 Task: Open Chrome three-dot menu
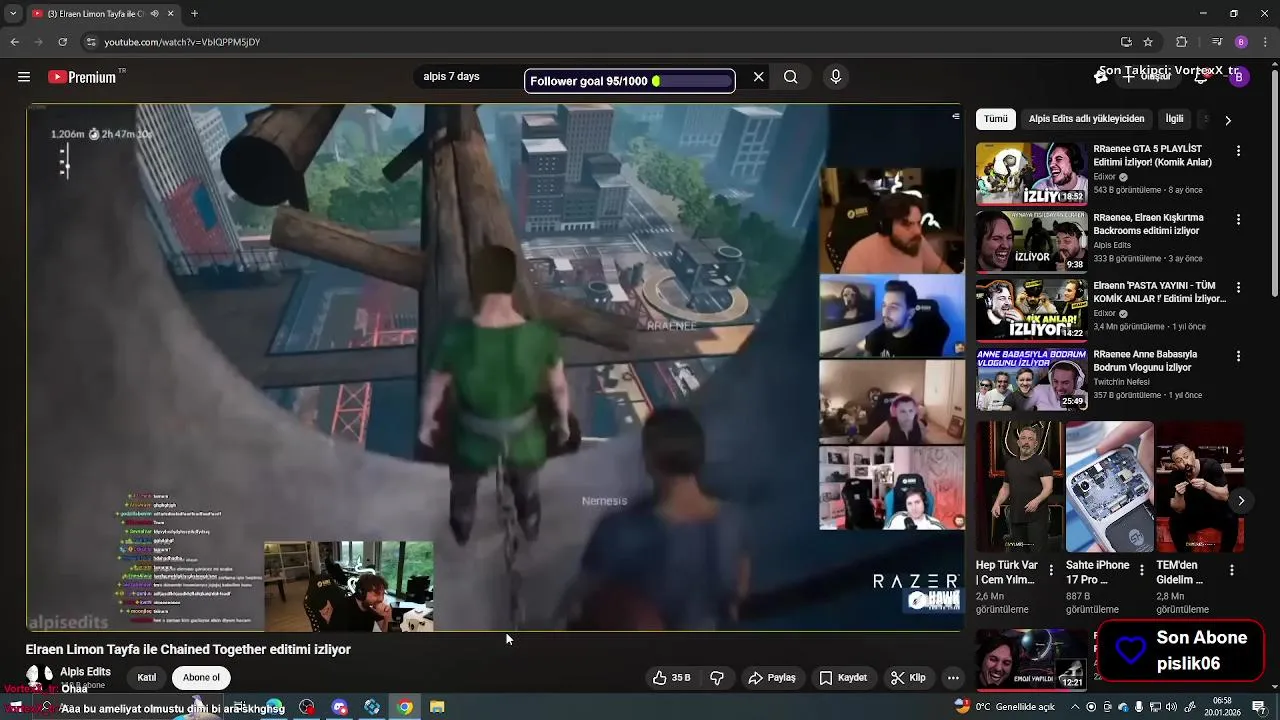pyautogui.click(x=1264, y=42)
